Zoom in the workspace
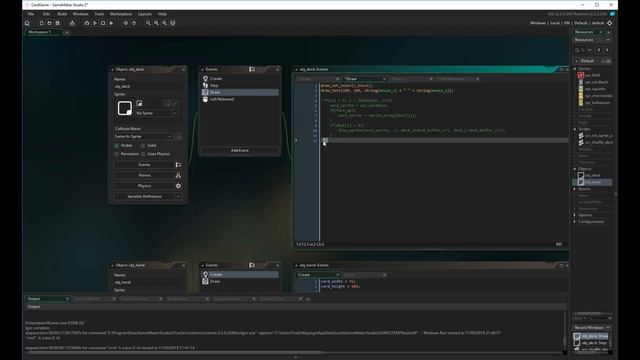This screenshot has height=360, width=640. 164,23
